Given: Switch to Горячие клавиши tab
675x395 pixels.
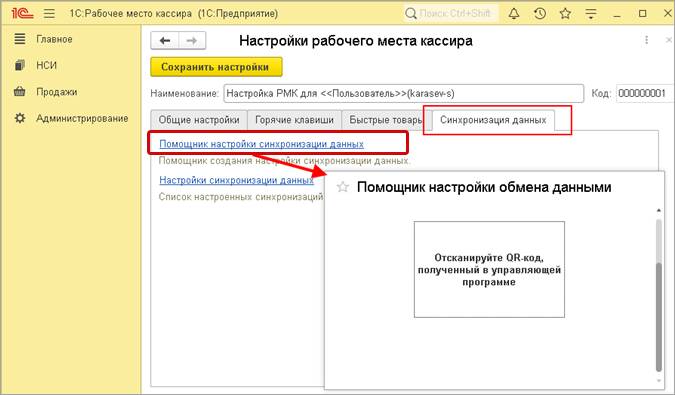Looking at the screenshot, I should tap(294, 120).
